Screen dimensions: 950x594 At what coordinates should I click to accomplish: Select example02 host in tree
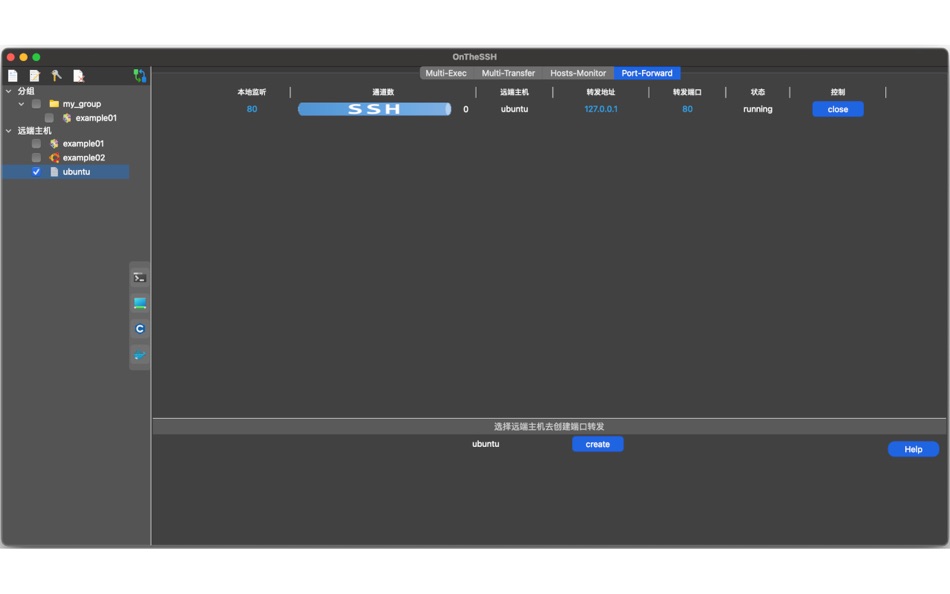[84, 158]
